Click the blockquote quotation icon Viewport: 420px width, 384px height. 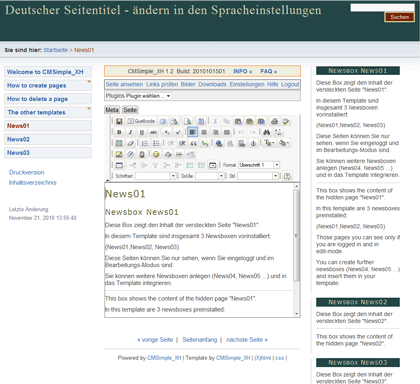pyautogui.click(x=193, y=143)
